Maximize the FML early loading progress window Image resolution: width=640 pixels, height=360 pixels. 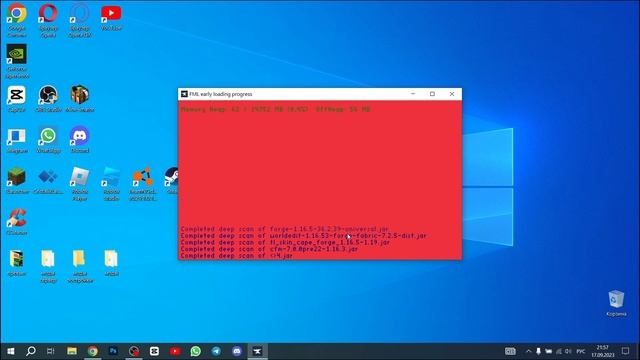tap(432, 94)
